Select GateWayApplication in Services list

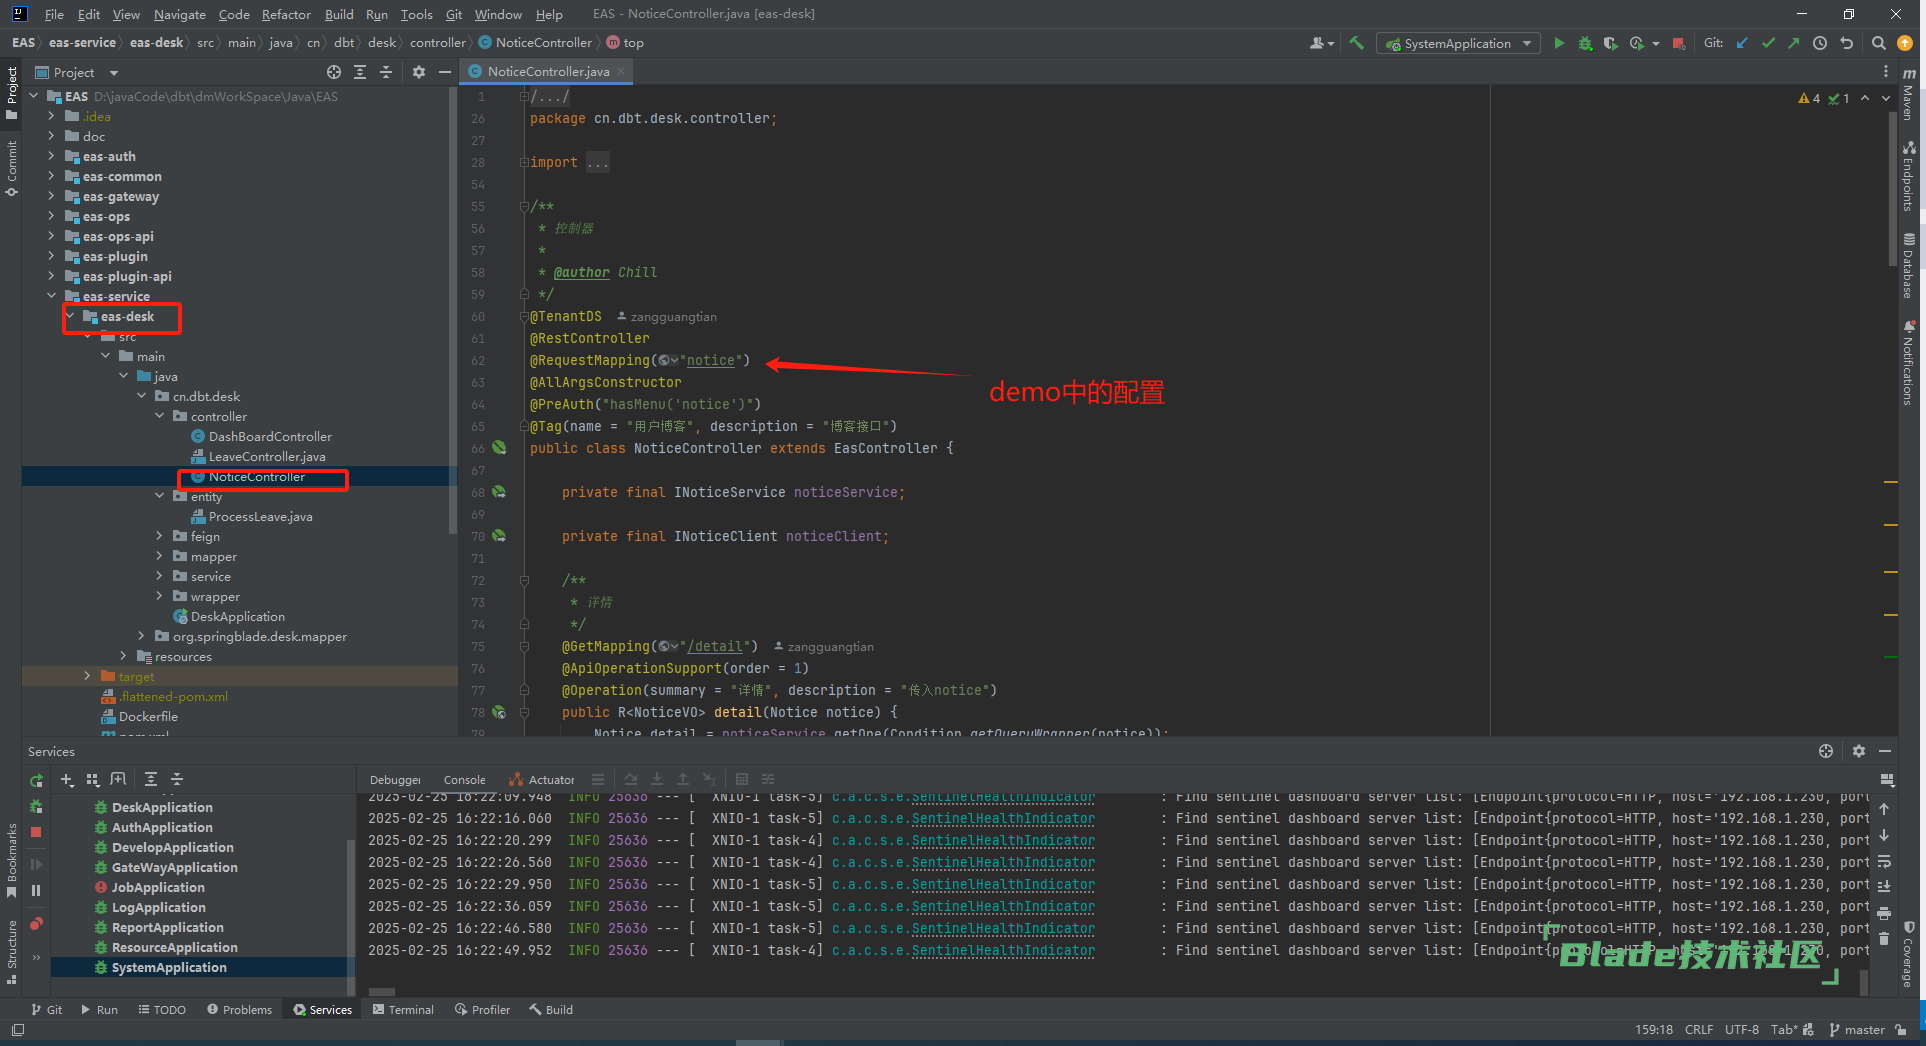click(174, 867)
